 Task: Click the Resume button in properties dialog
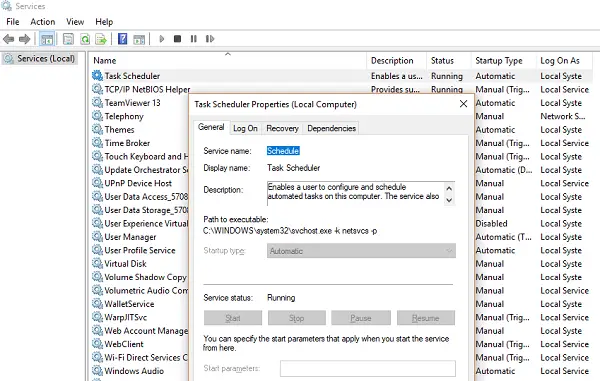coord(426,318)
